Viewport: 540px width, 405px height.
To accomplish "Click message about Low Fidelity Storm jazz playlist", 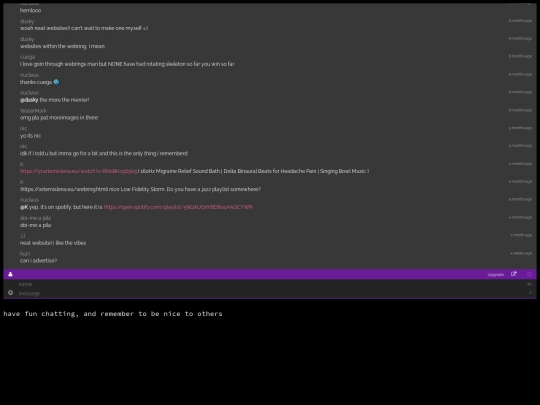I will [140, 189].
